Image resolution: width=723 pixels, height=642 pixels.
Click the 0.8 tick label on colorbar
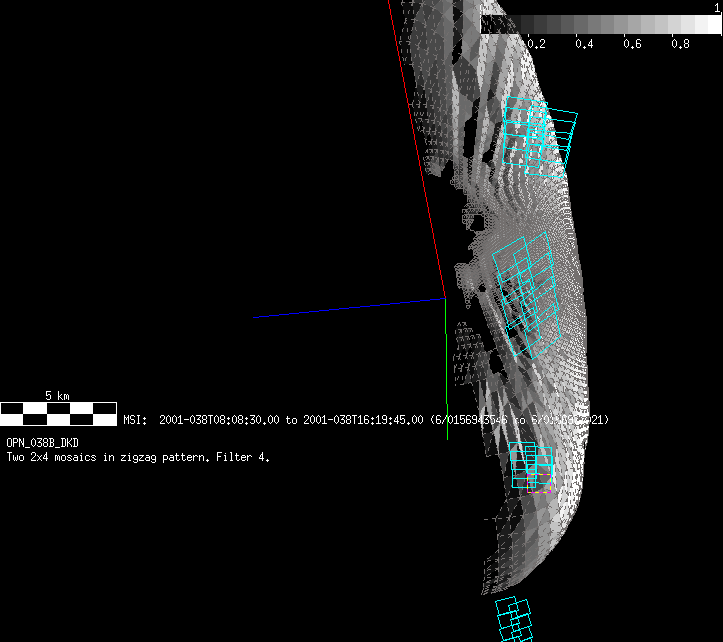680,44
